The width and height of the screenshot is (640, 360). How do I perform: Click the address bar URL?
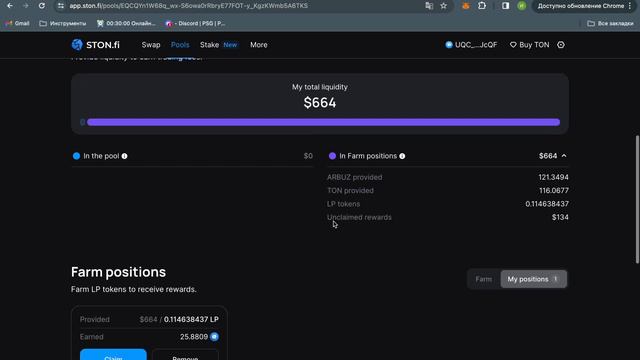189,6
